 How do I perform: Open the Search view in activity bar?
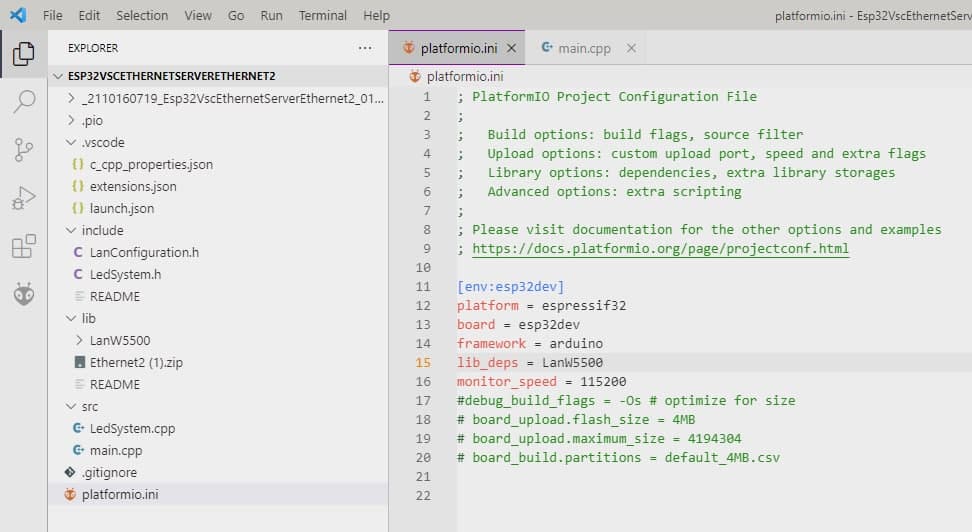pos(24,102)
